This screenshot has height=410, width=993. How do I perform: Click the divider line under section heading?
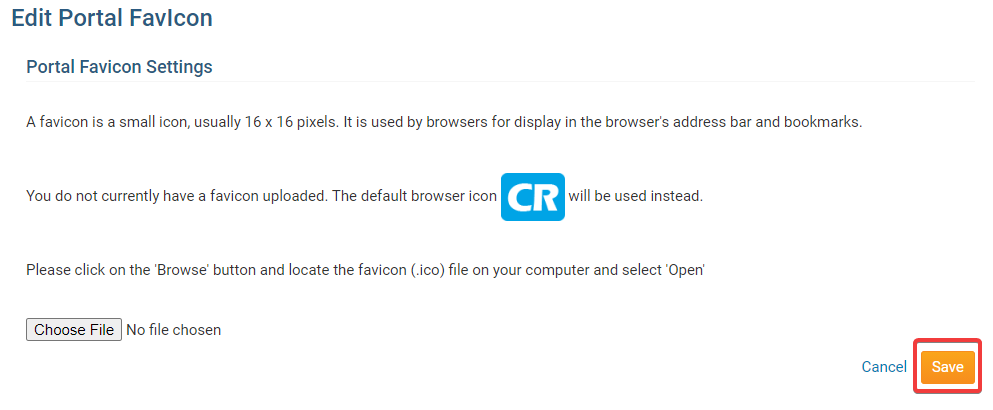(x=500, y=81)
